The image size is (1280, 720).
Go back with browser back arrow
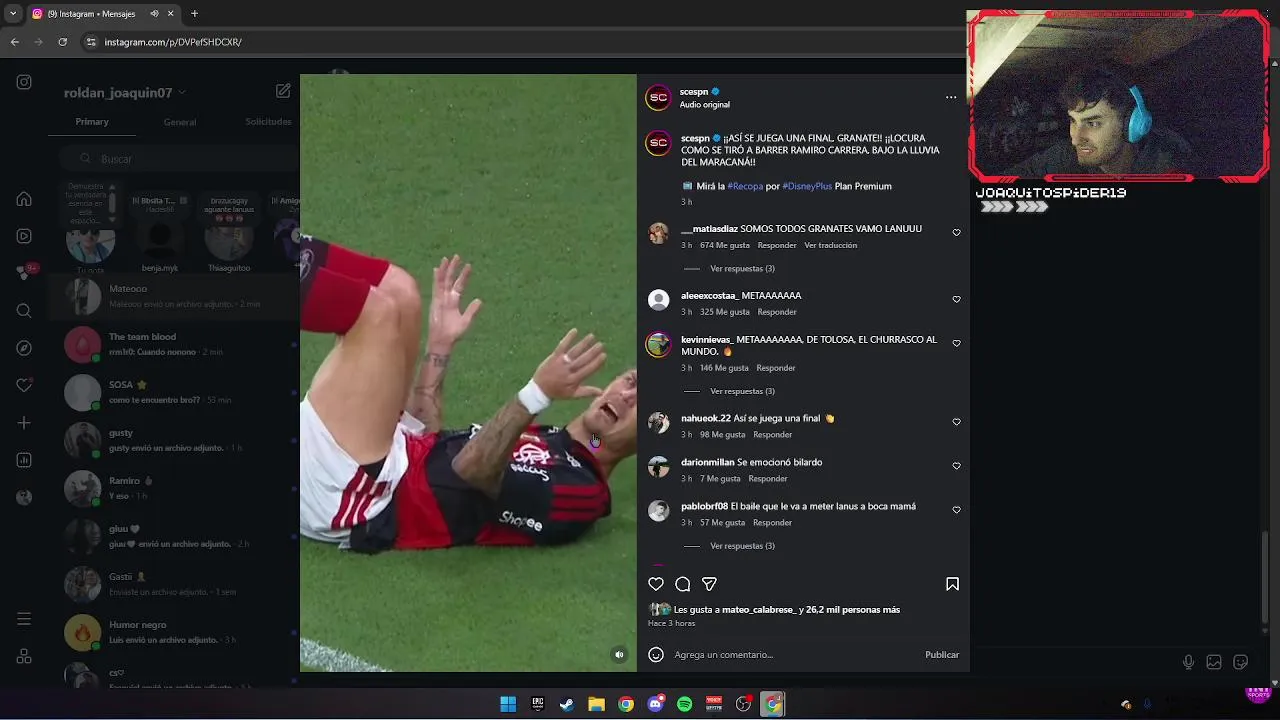pos(14,42)
